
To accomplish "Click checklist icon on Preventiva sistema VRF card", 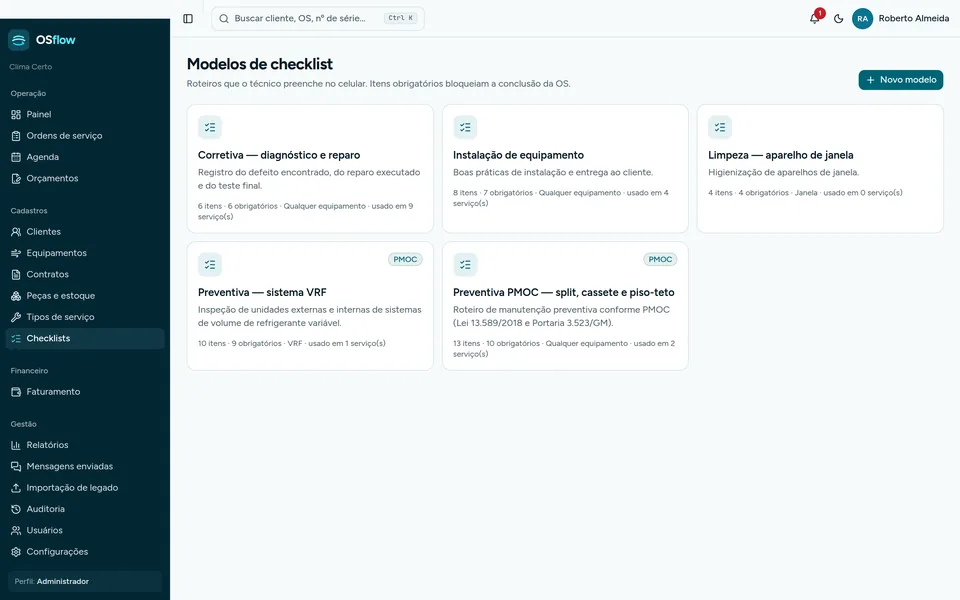I will (x=210, y=264).
